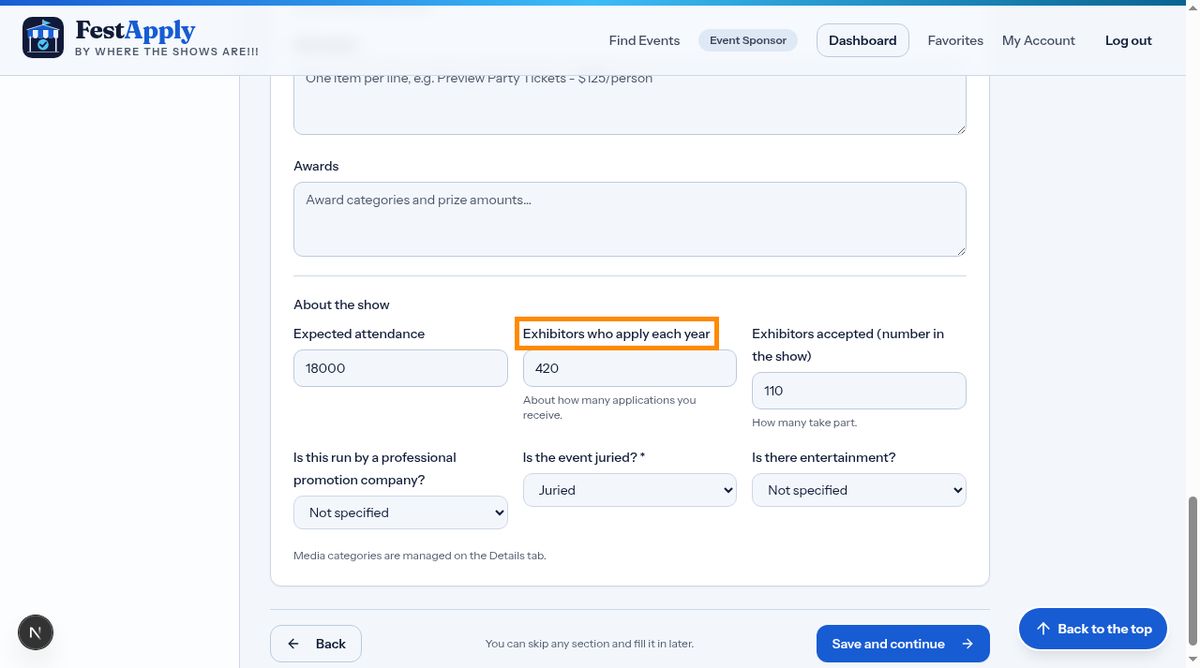
Task: Click the 'About how many applications' hint
Action: 610,407
